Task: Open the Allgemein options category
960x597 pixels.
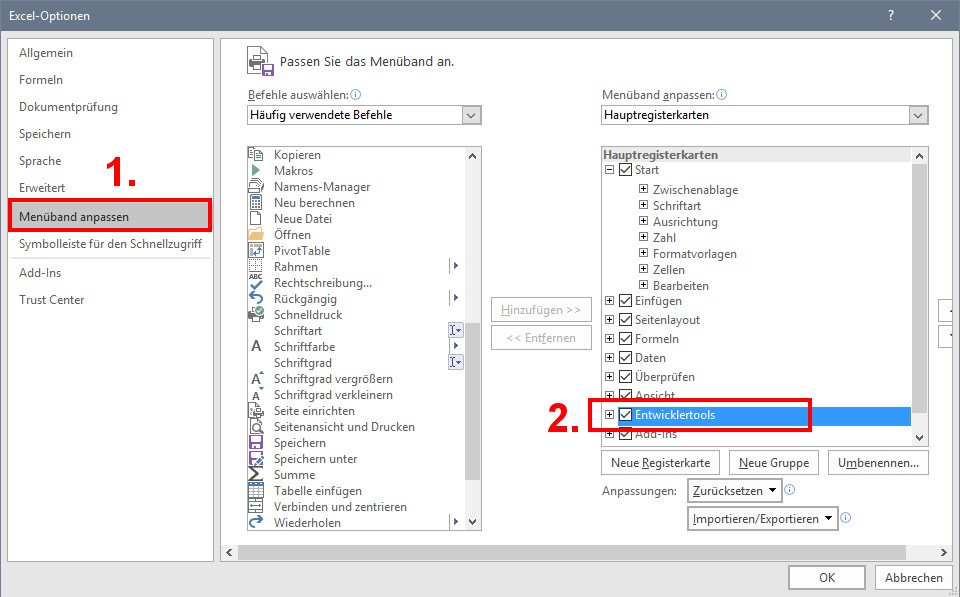Action: coord(46,53)
